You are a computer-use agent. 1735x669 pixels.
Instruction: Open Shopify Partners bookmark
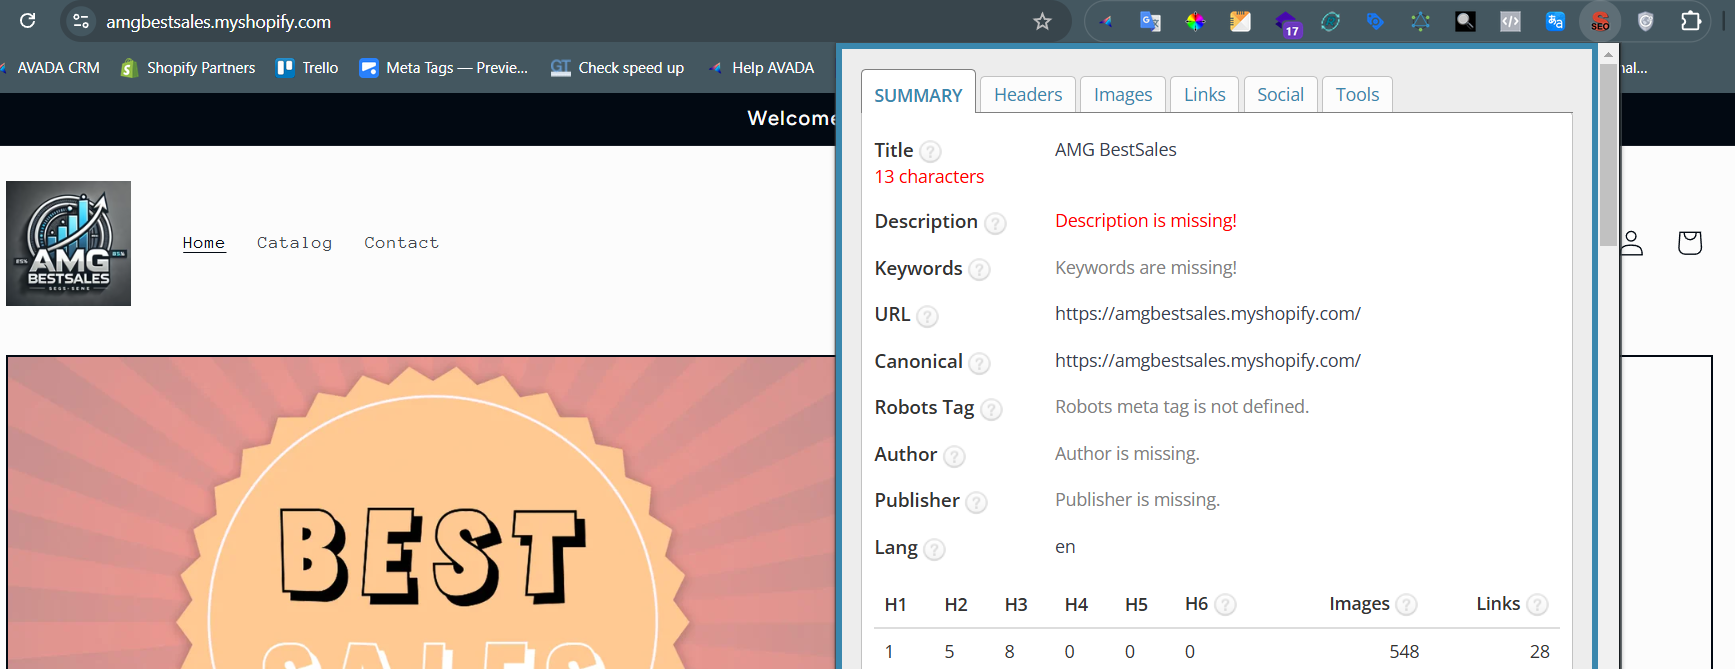[x=188, y=68]
